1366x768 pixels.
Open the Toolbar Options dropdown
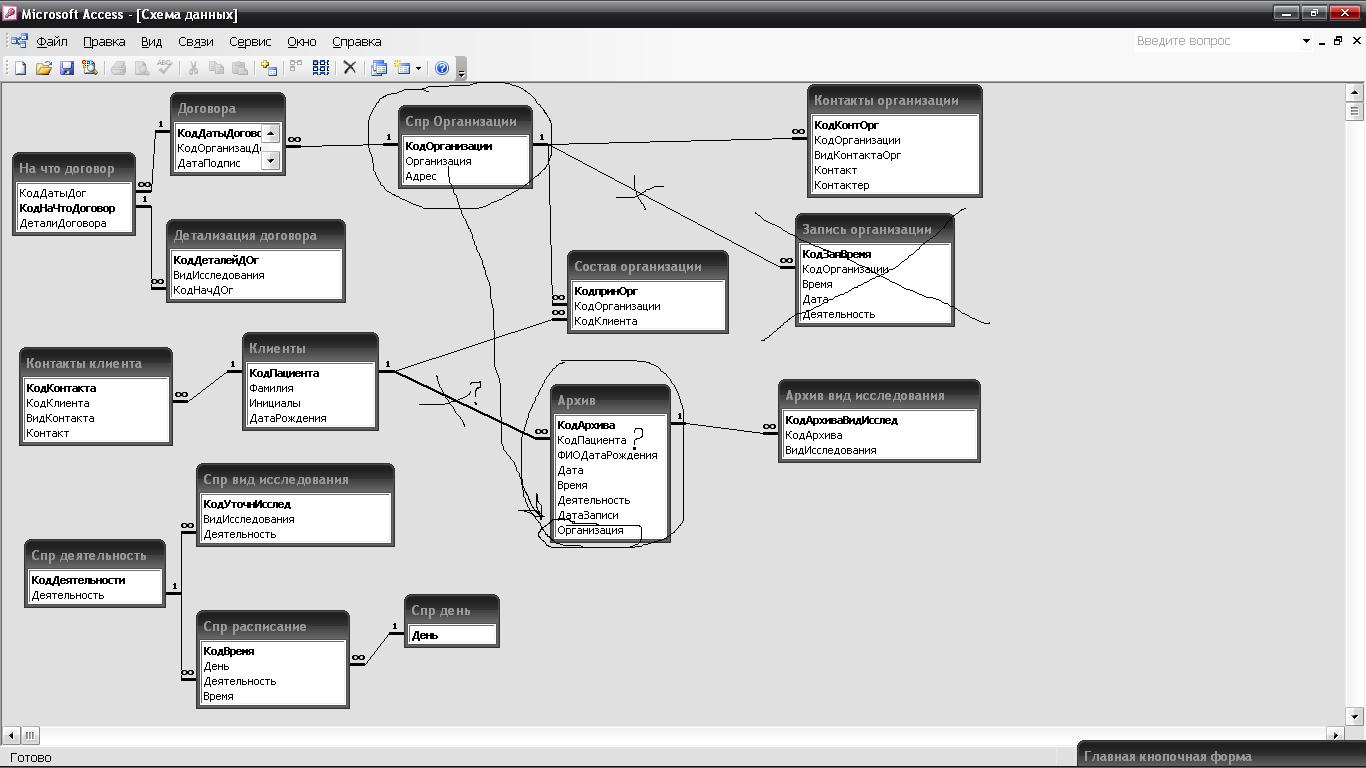coord(461,69)
